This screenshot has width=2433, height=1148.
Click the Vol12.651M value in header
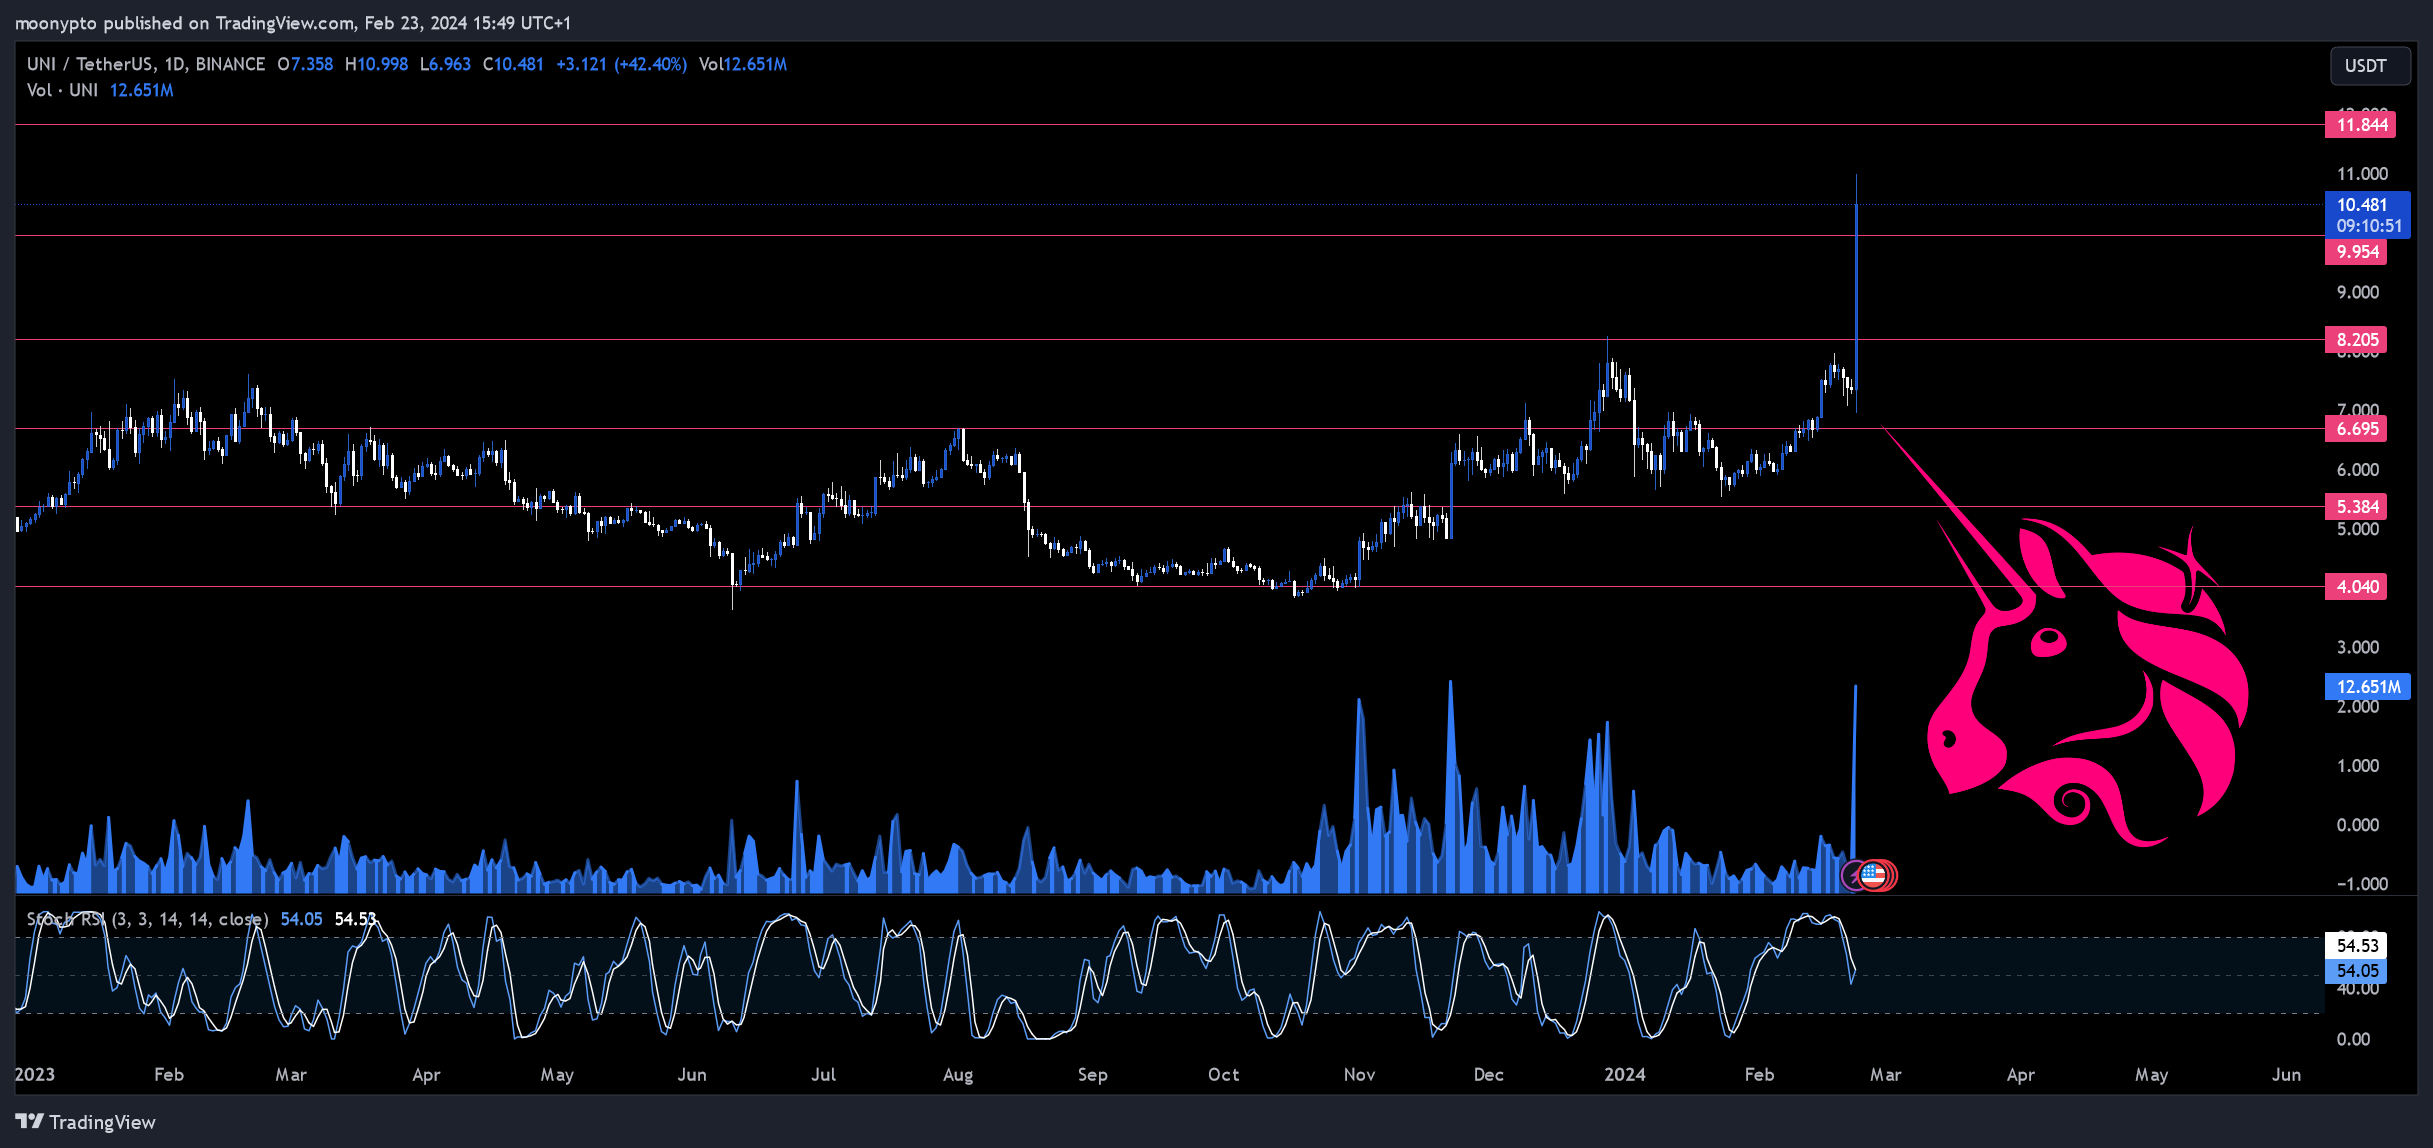point(743,64)
